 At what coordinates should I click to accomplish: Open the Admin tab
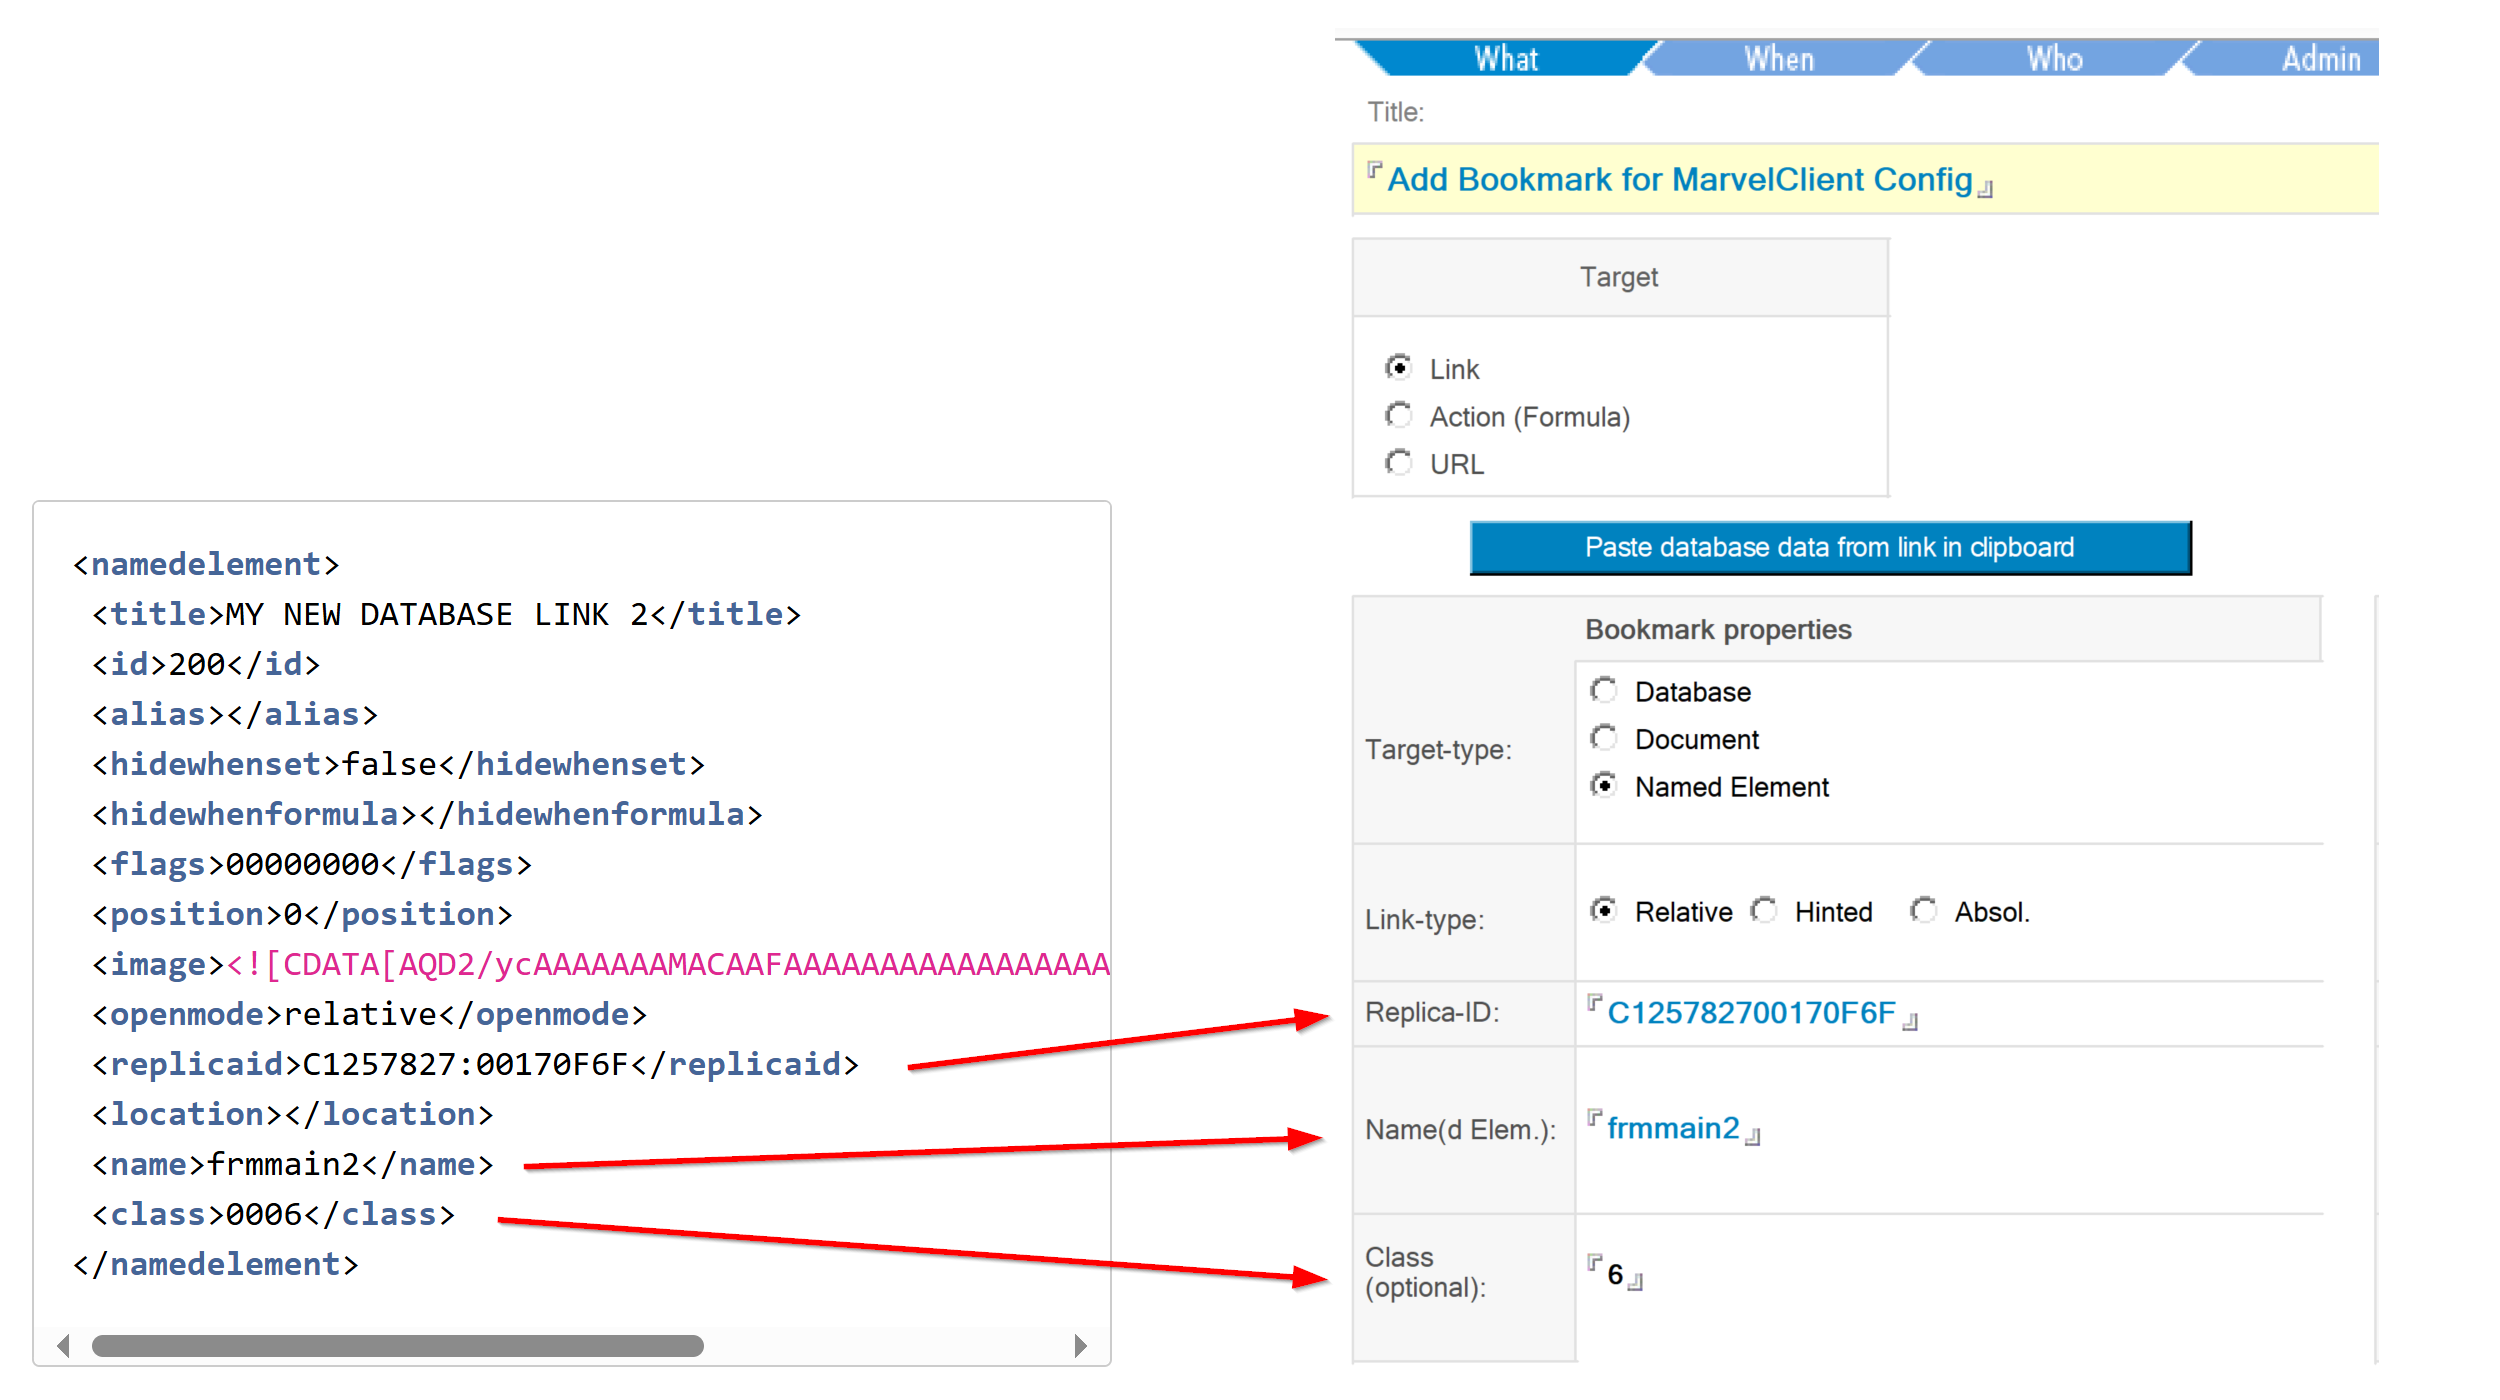[x=2320, y=59]
